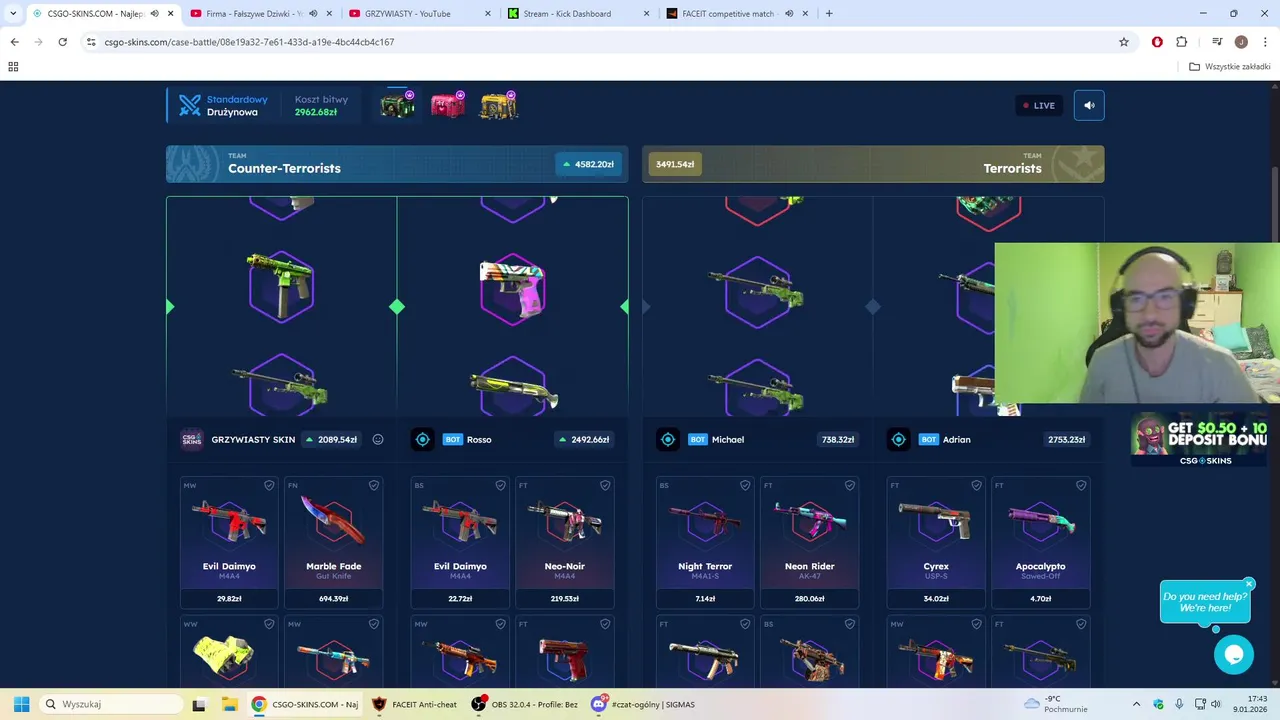Click bot Michael's avatar icon
This screenshot has height=720, width=1280.
point(668,439)
